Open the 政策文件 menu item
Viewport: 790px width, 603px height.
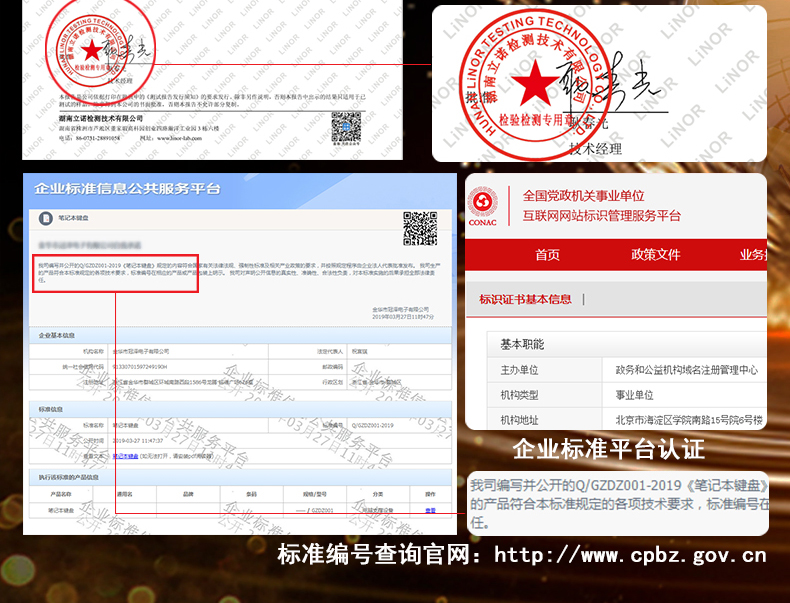655,254
